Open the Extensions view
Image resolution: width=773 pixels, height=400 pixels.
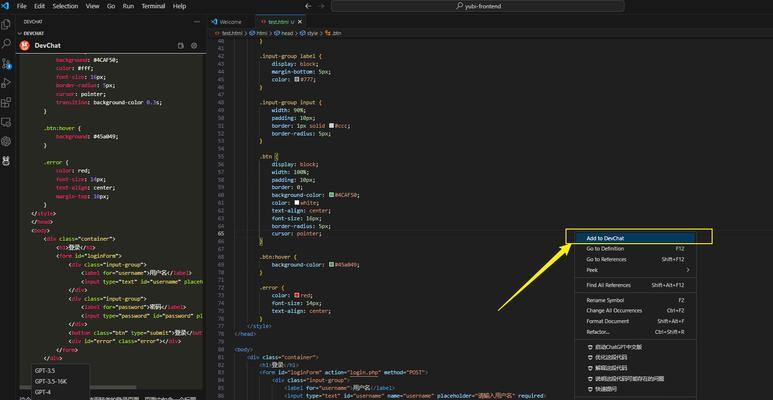point(6,103)
